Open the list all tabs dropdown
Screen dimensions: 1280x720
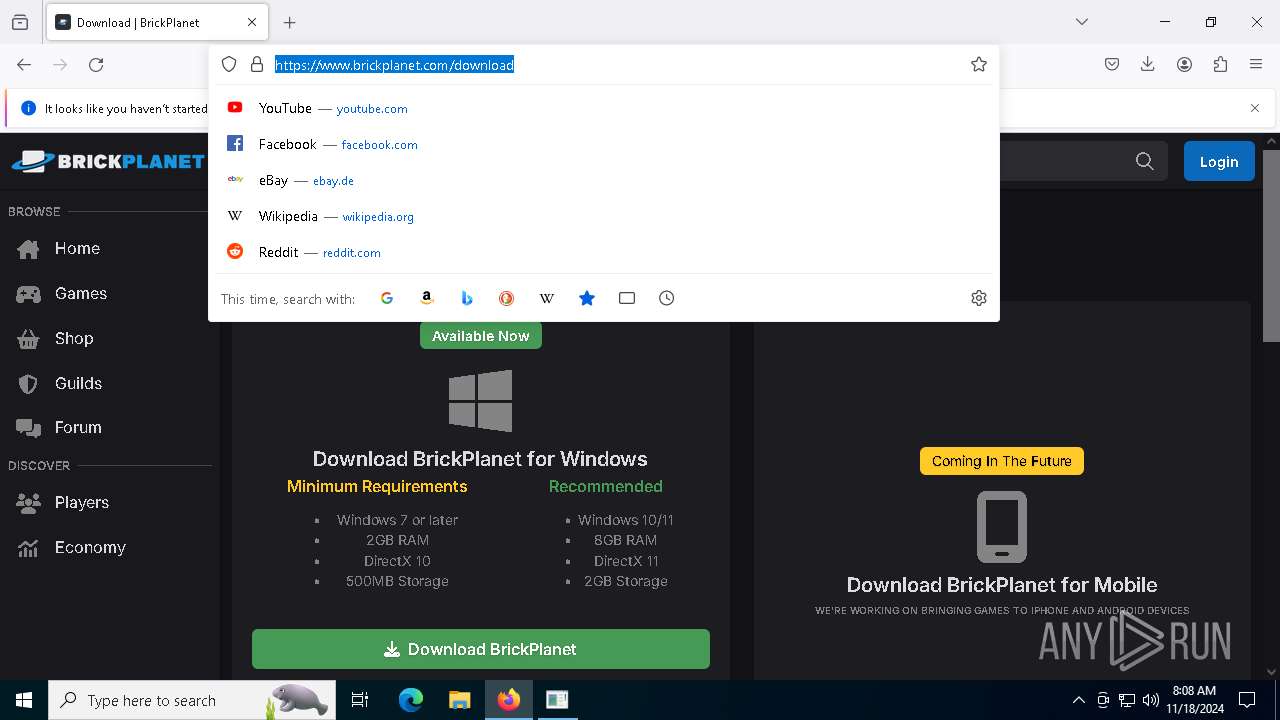tap(1082, 22)
